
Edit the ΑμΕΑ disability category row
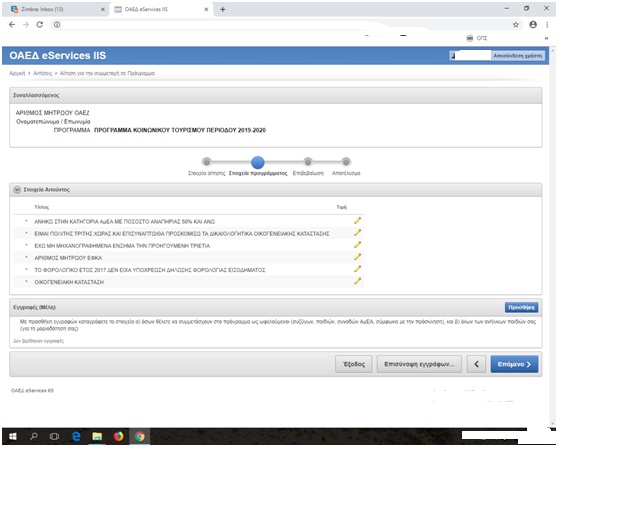tap(357, 220)
